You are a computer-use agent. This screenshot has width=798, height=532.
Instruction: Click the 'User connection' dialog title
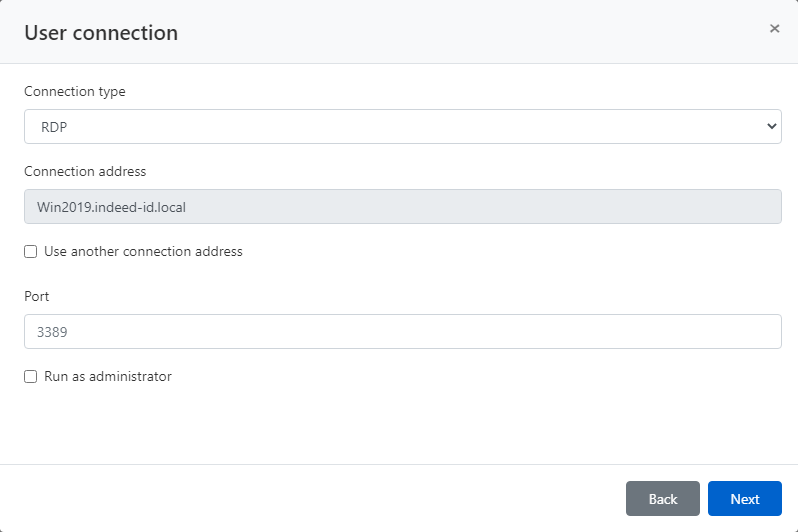(x=101, y=33)
